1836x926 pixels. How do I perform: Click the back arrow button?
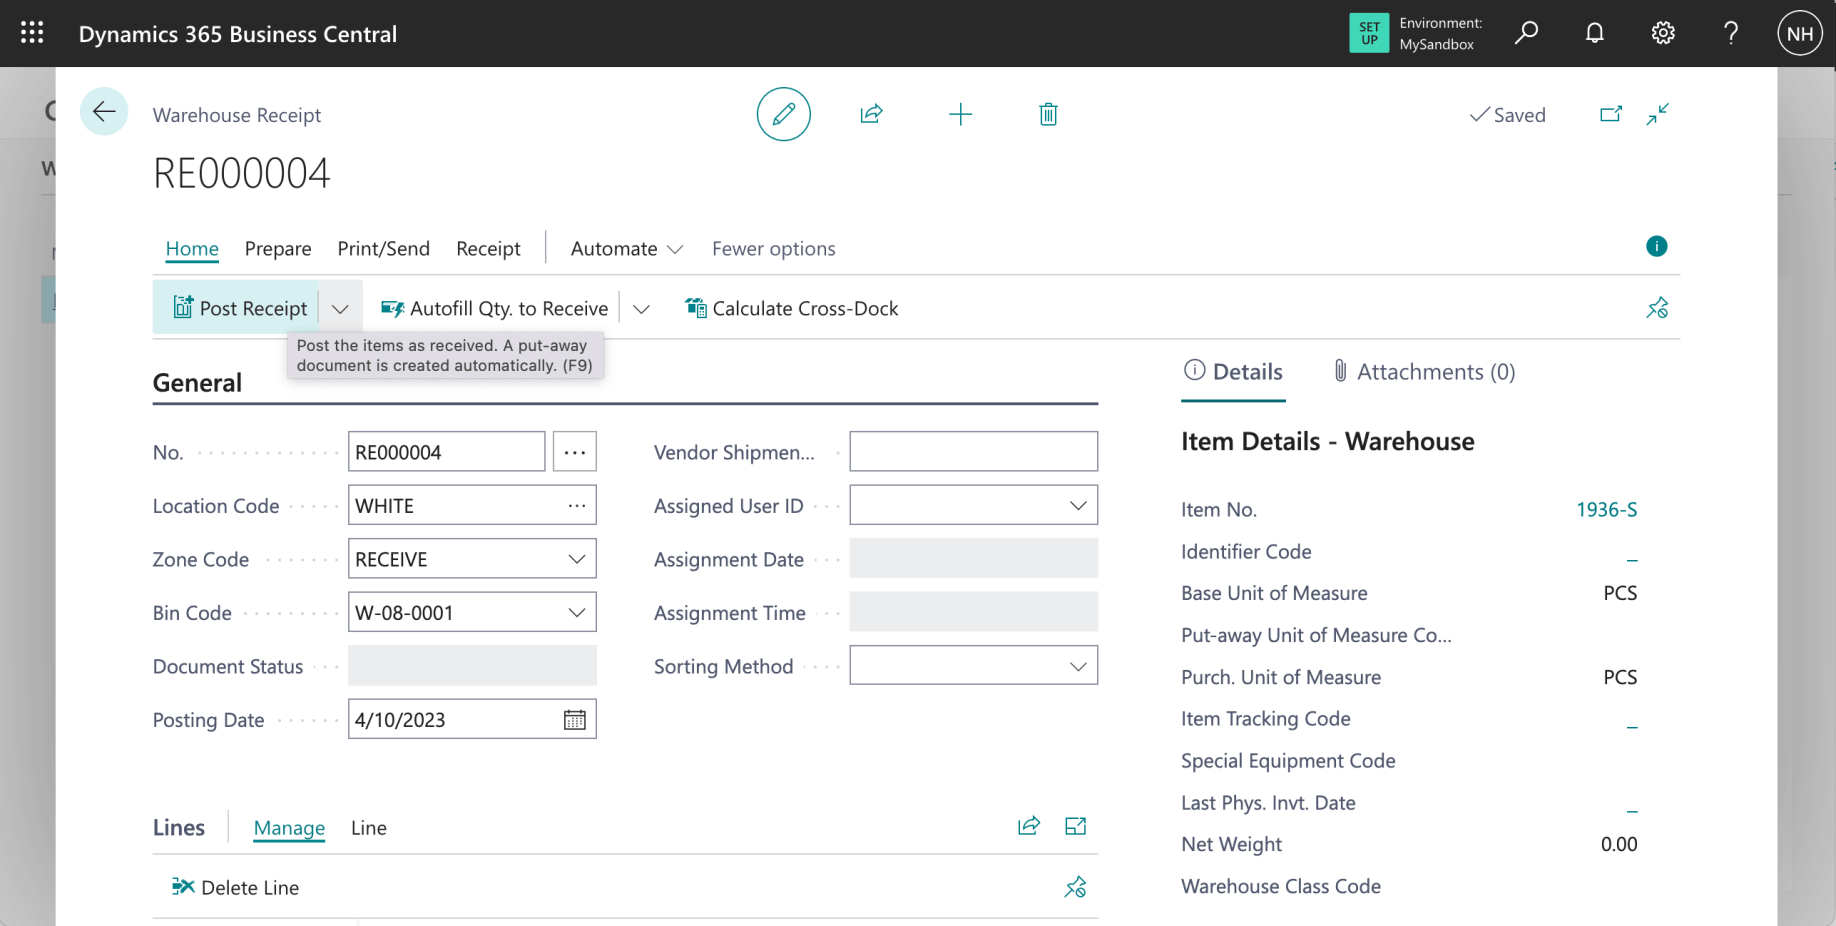click(x=104, y=112)
